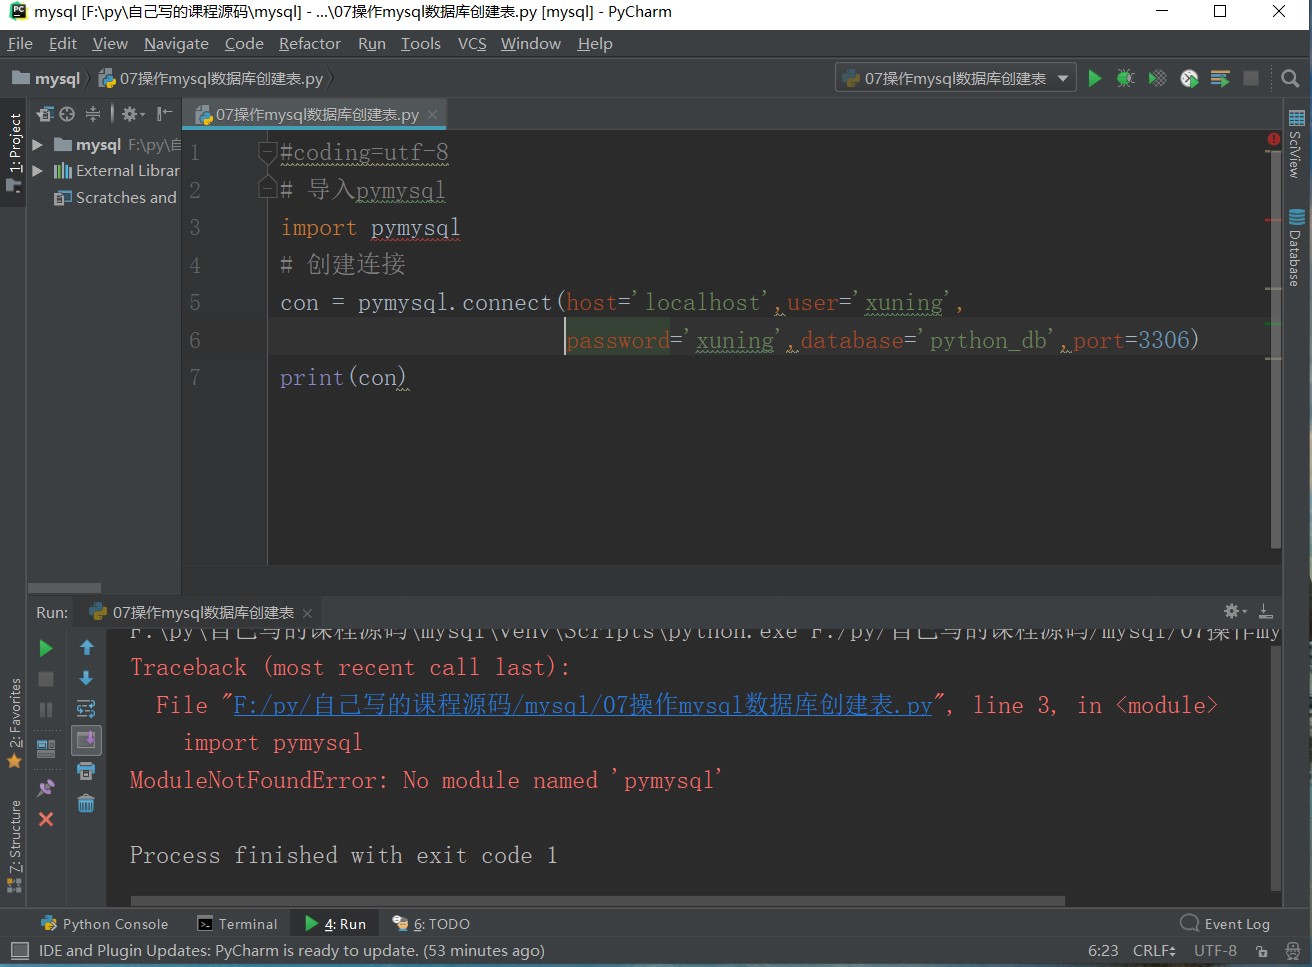This screenshot has width=1312, height=967.
Task: Change CRLF line separator setting
Action: point(1154,951)
